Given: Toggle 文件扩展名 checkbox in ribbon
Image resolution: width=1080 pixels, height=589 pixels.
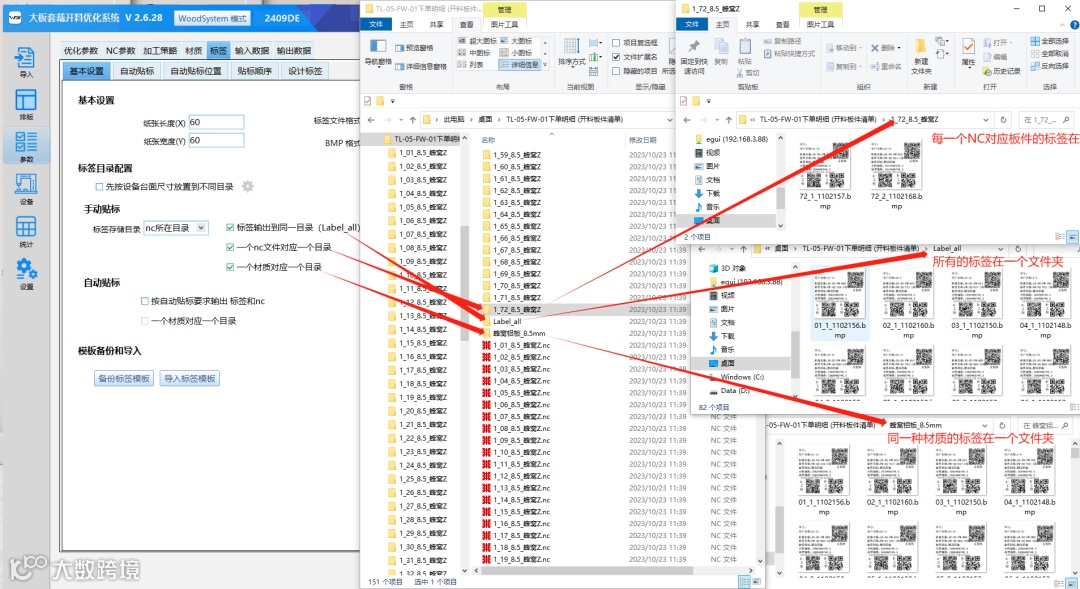Looking at the screenshot, I should [x=616, y=56].
